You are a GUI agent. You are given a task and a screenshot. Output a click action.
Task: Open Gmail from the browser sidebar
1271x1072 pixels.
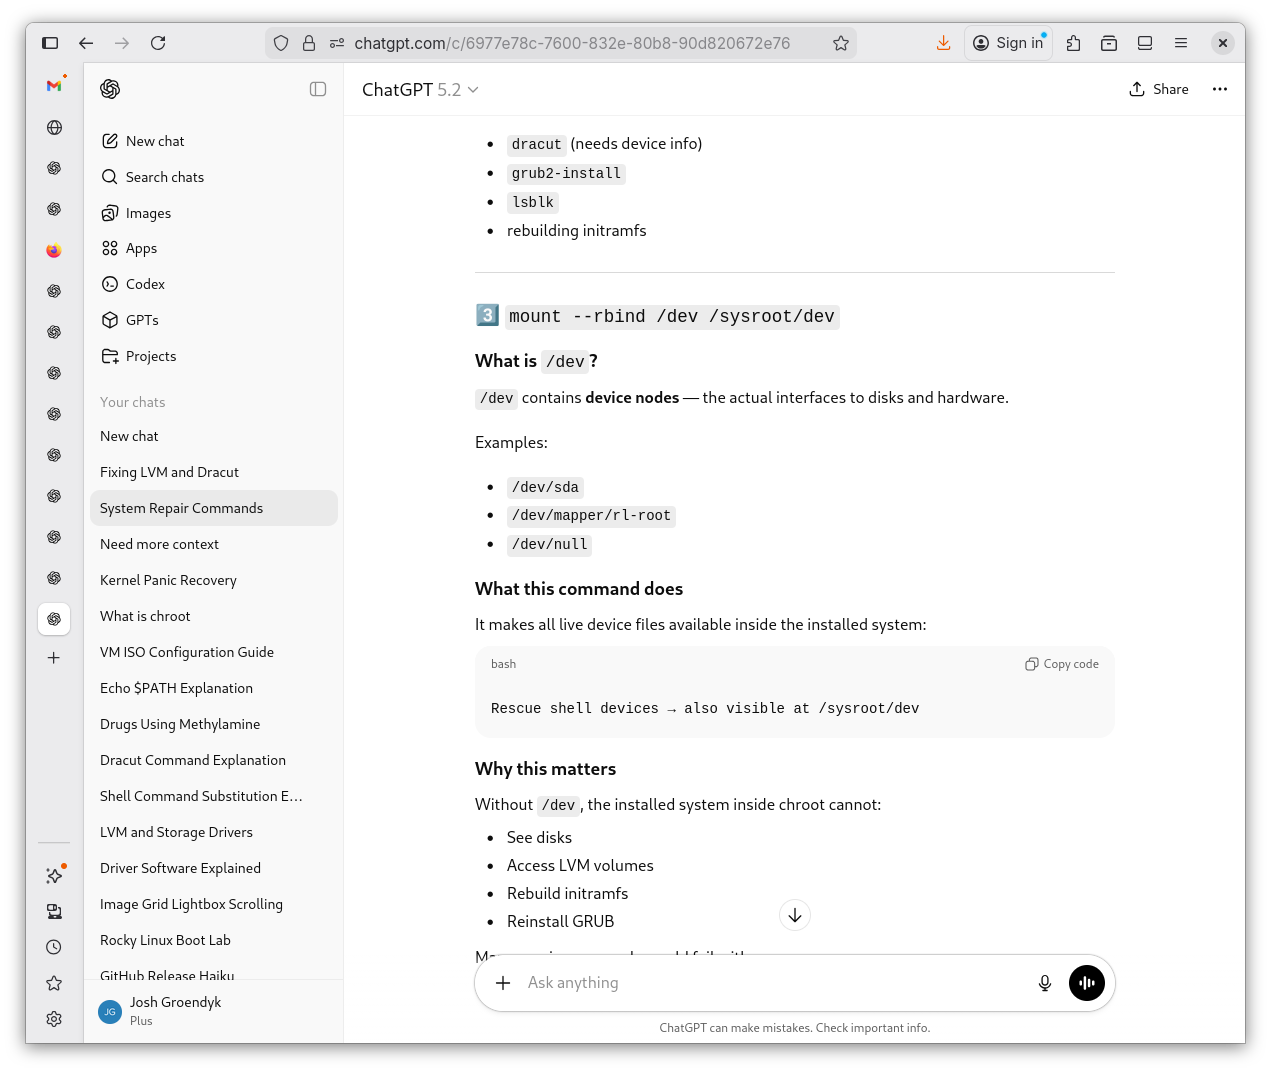tap(54, 86)
